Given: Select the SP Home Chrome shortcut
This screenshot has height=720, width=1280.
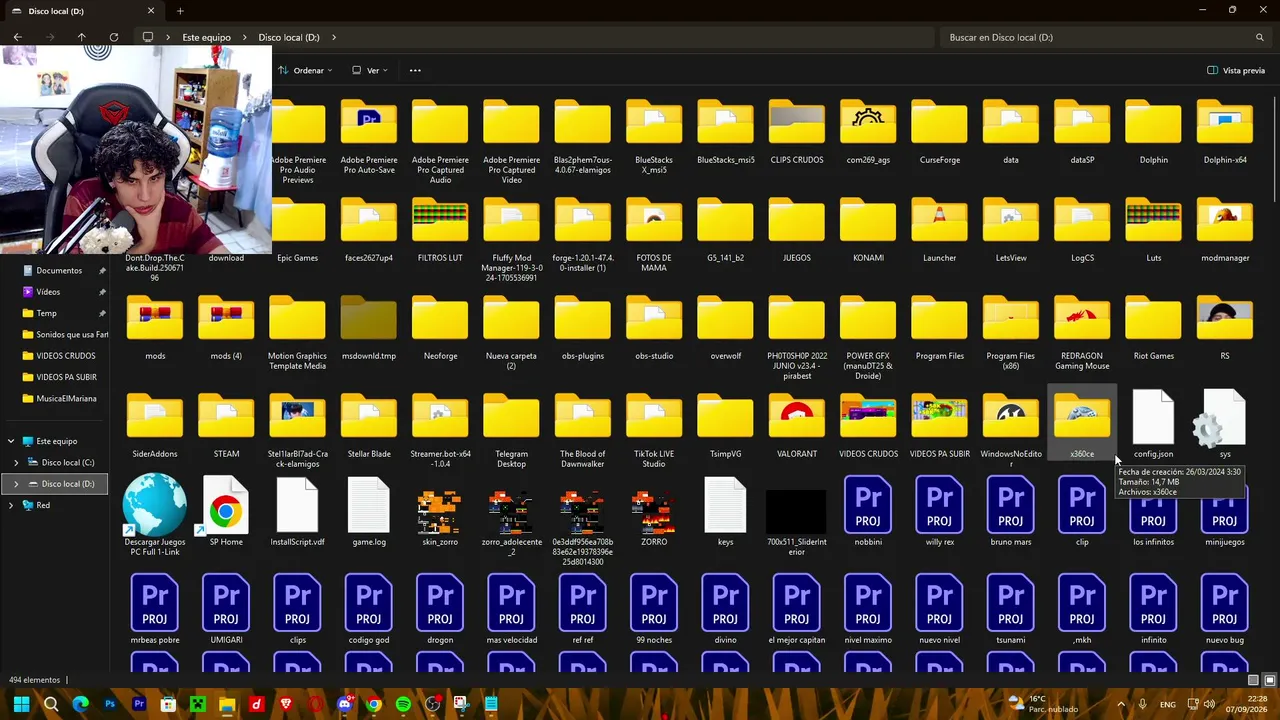Looking at the screenshot, I should [x=226, y=512].
